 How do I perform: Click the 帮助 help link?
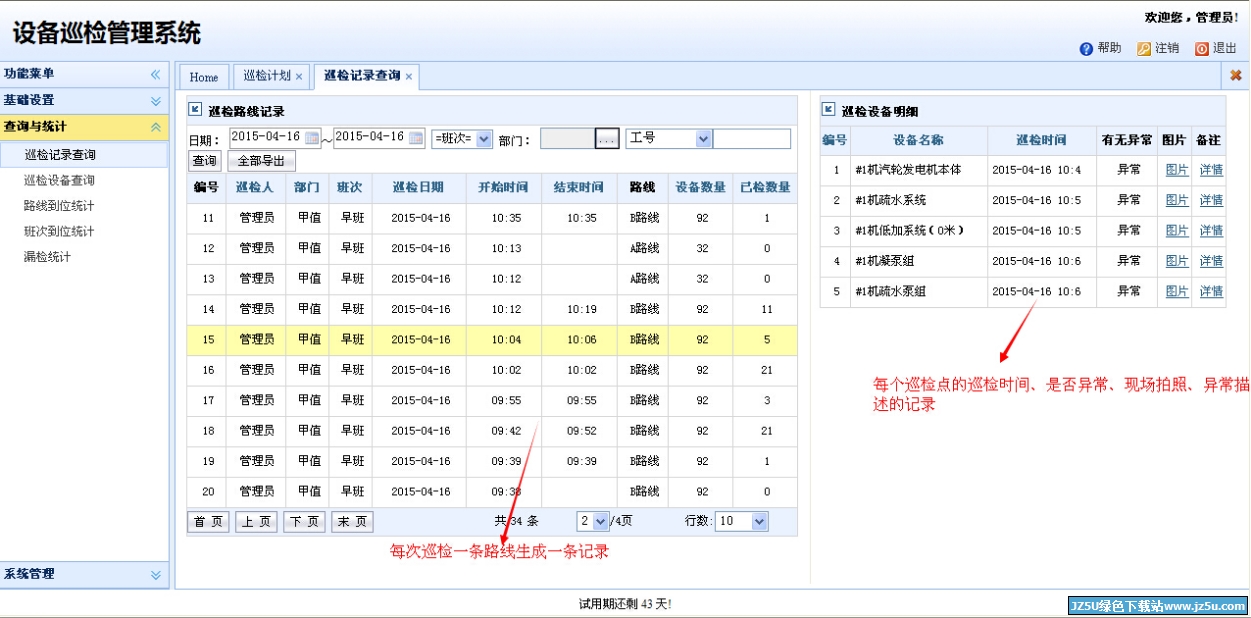pyautogui.click(x=1109, y=48)
